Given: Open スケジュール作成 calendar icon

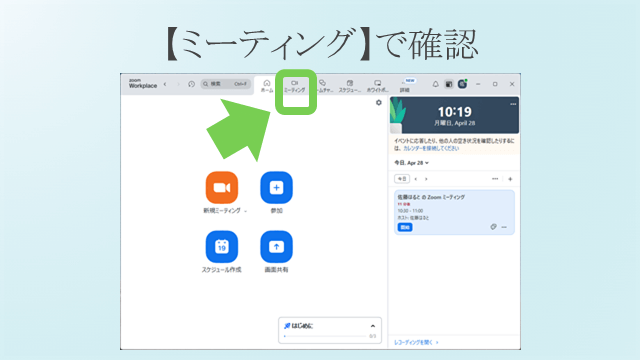Looking at the screenshot, I should click(x=222, y=247).
